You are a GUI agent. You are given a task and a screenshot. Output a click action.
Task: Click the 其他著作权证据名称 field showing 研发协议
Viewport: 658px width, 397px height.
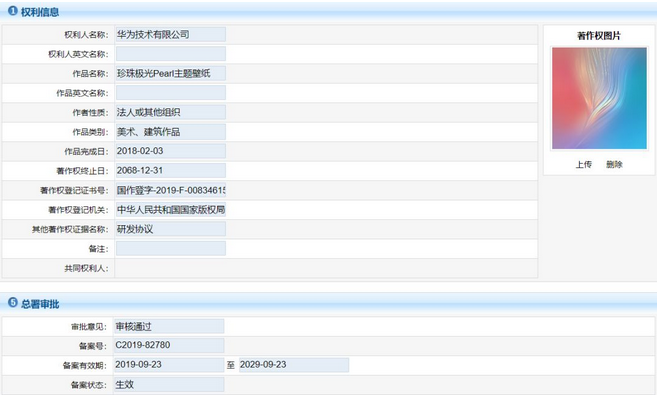coord(171,229)
